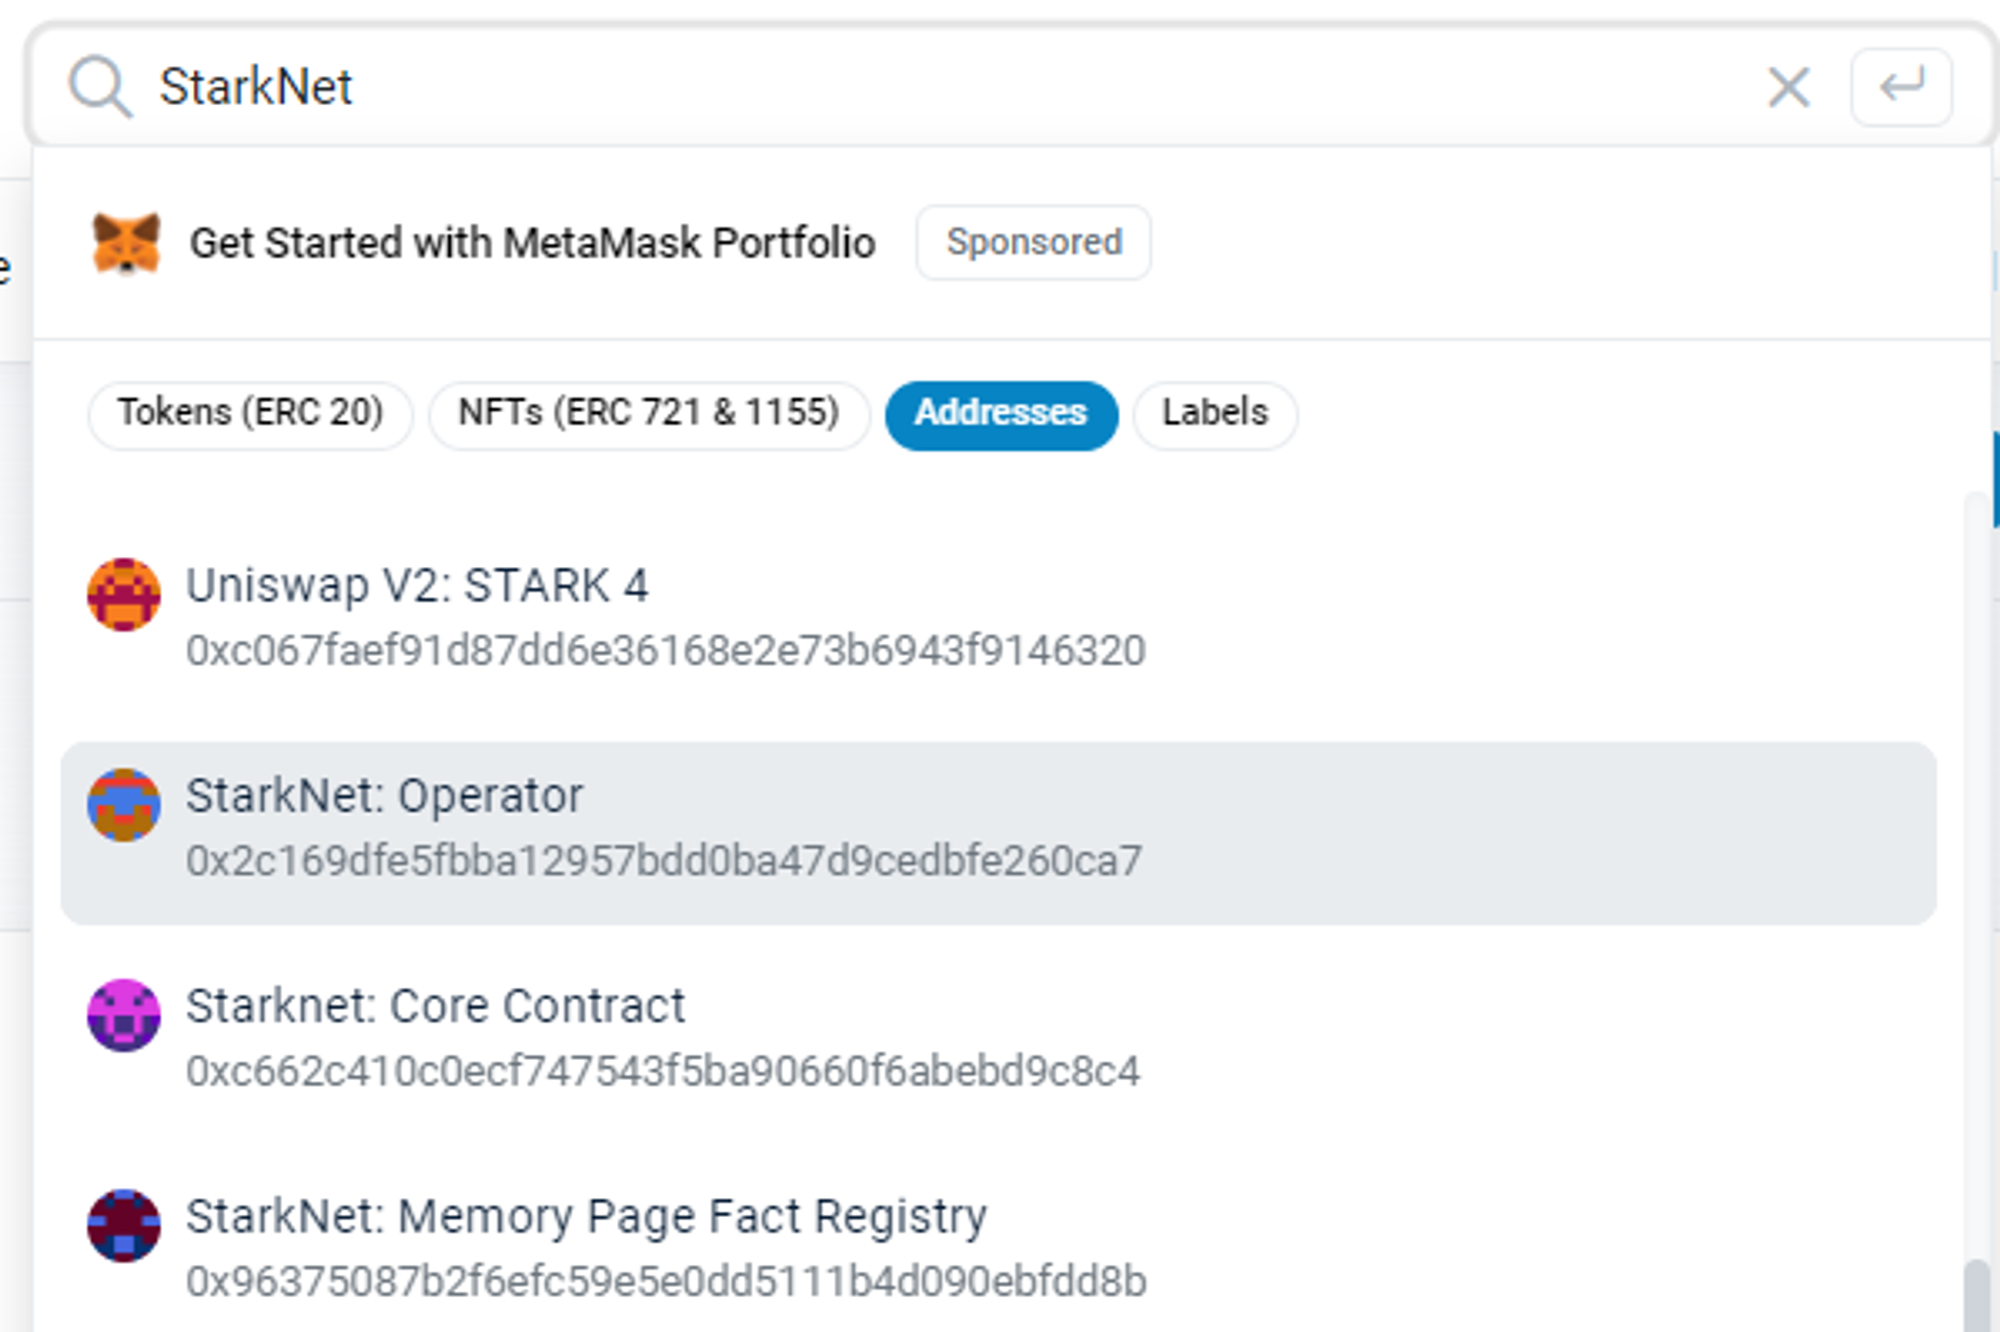Click StarkNet: Operator identicon

point(124,805)
